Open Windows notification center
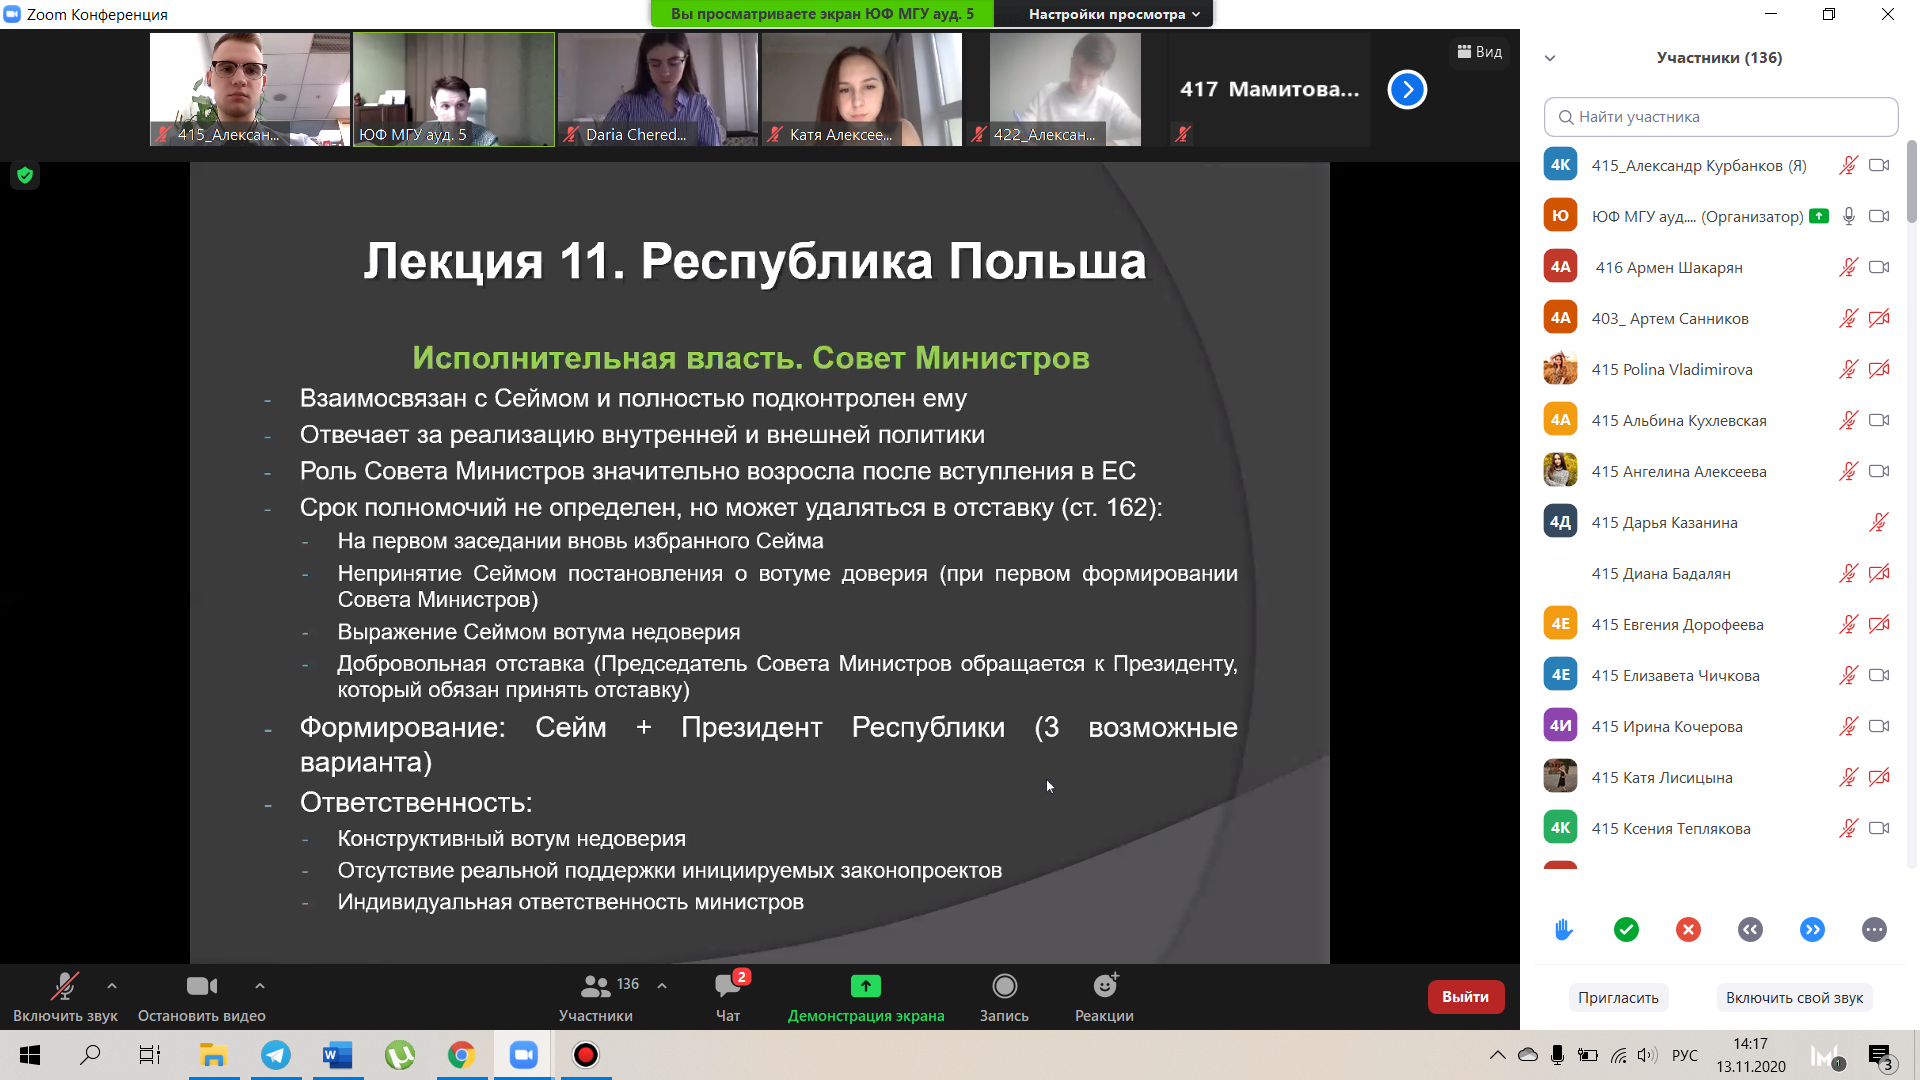1920x1080 pixels. tap(1880, 1057)
